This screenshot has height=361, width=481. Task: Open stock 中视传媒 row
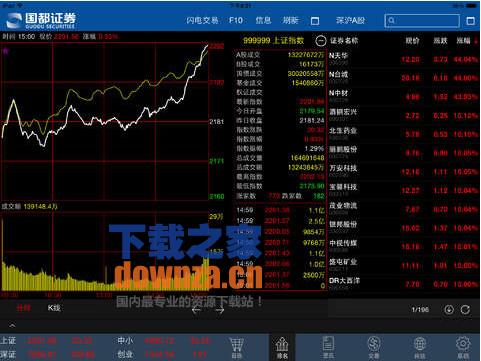403,246
